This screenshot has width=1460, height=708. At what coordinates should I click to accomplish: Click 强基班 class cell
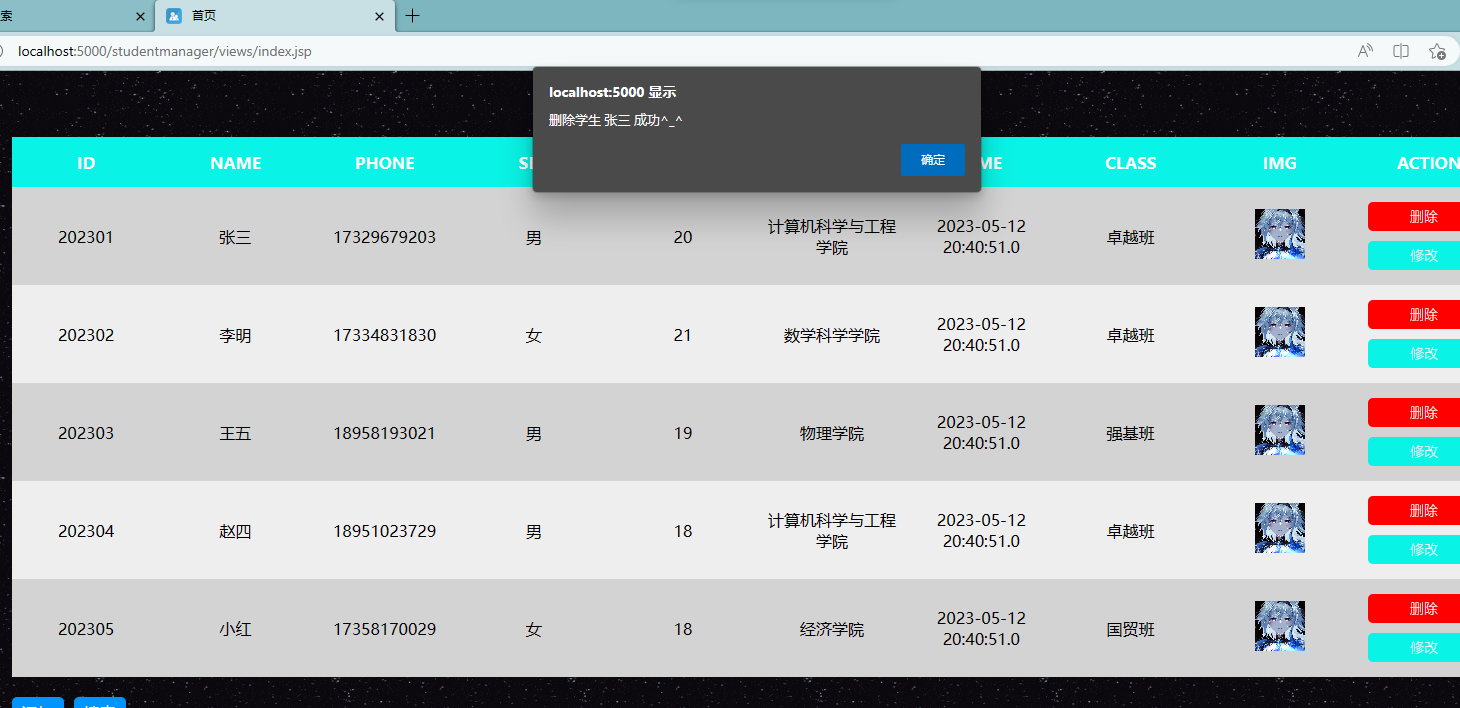coord(1130,433)
